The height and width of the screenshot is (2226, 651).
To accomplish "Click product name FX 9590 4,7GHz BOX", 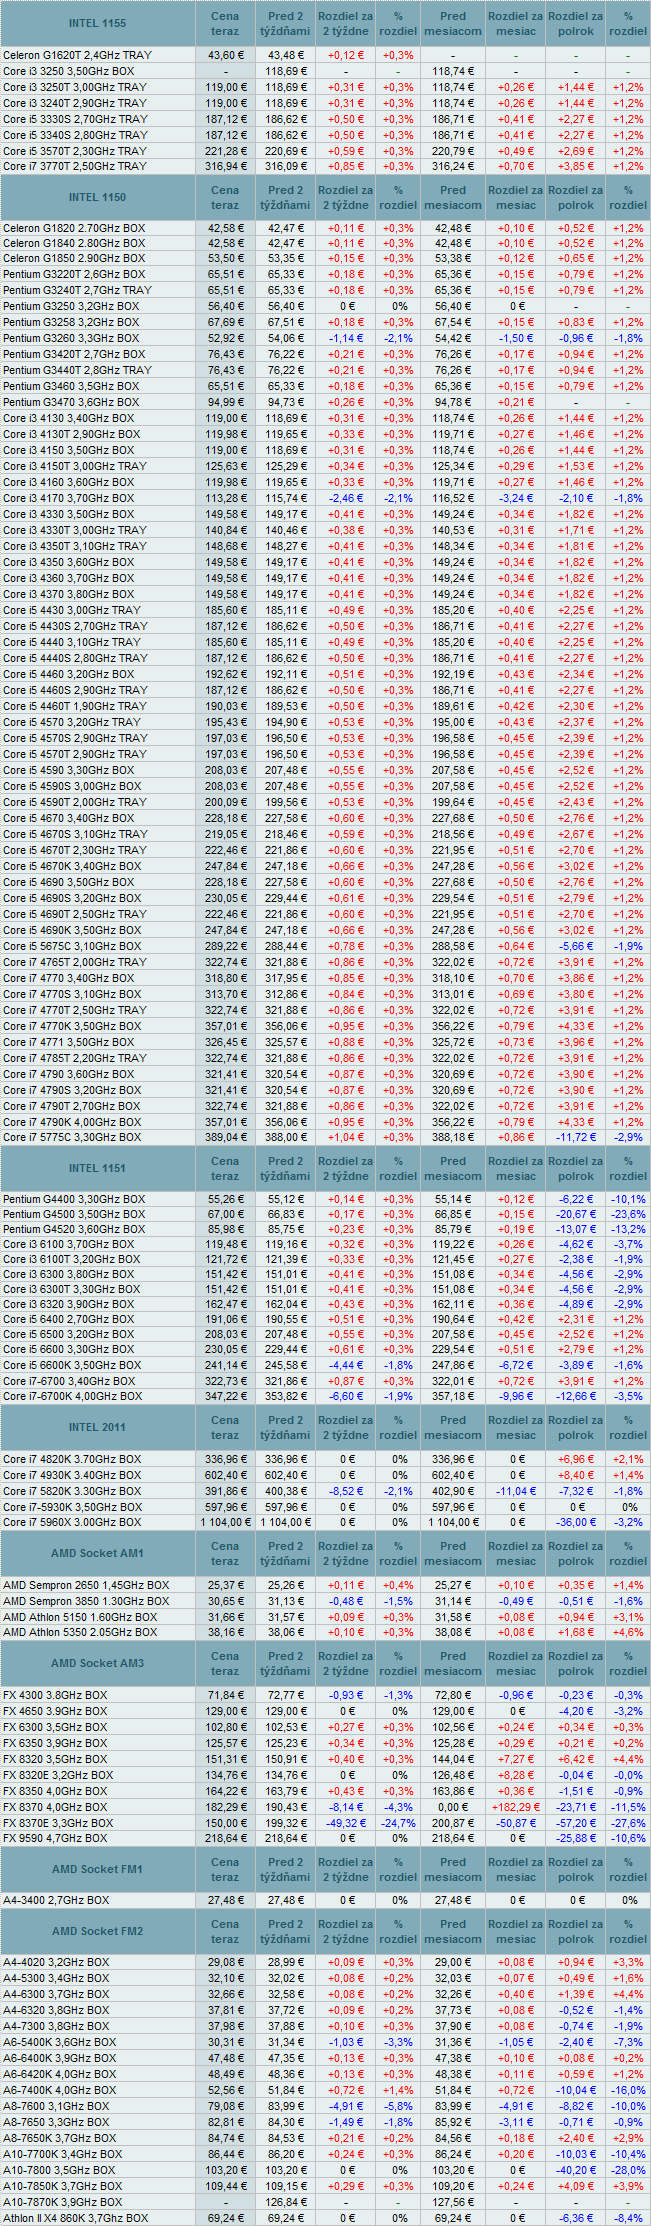I will 55,1838.
